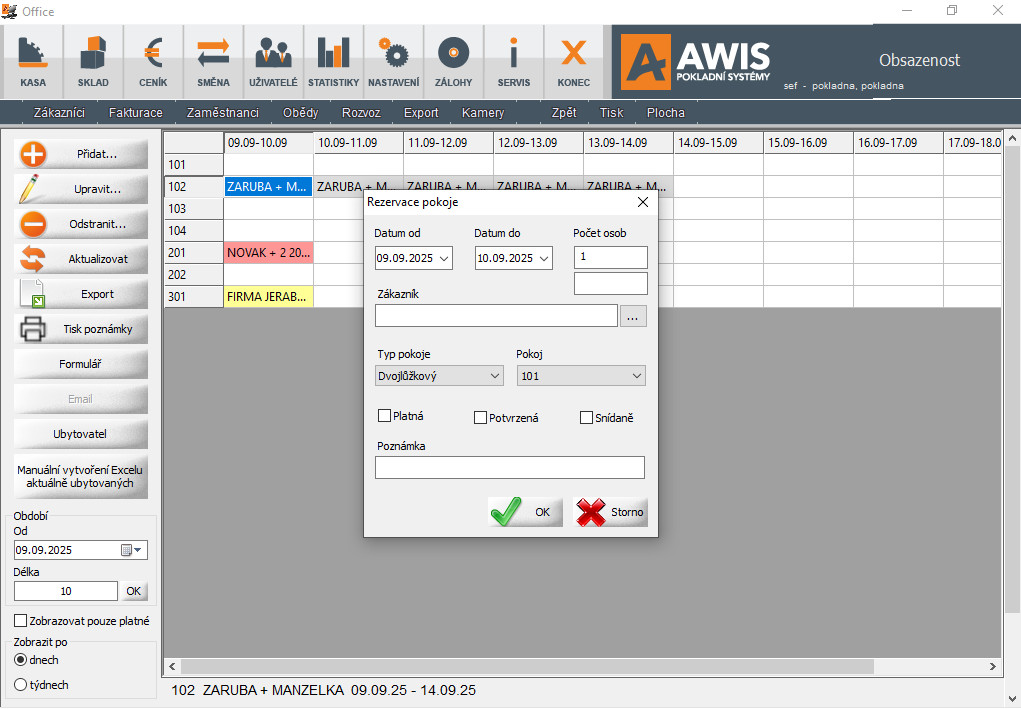Open the SKLAD warehouse module

point(93,62)
